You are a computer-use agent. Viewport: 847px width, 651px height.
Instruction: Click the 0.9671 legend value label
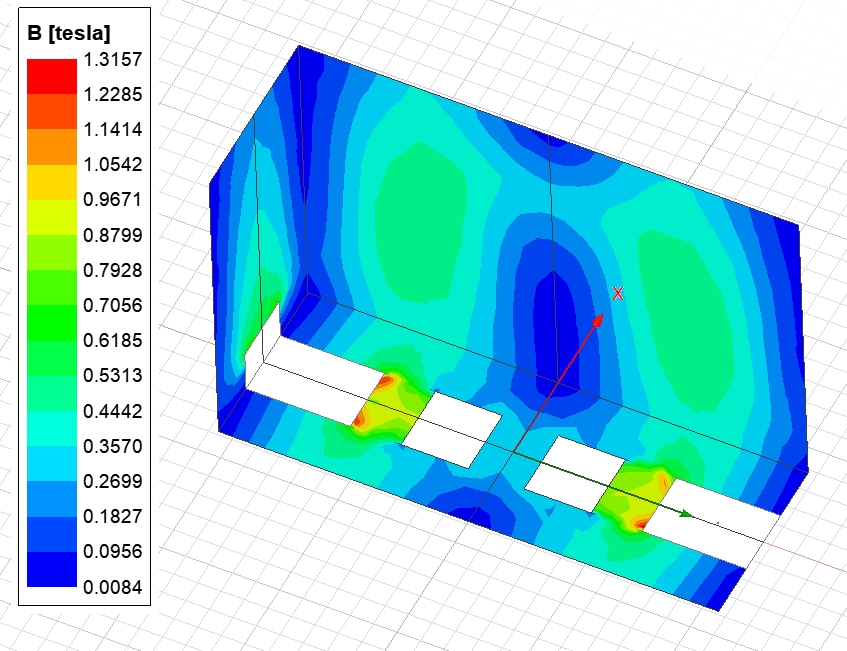point(114,199)
